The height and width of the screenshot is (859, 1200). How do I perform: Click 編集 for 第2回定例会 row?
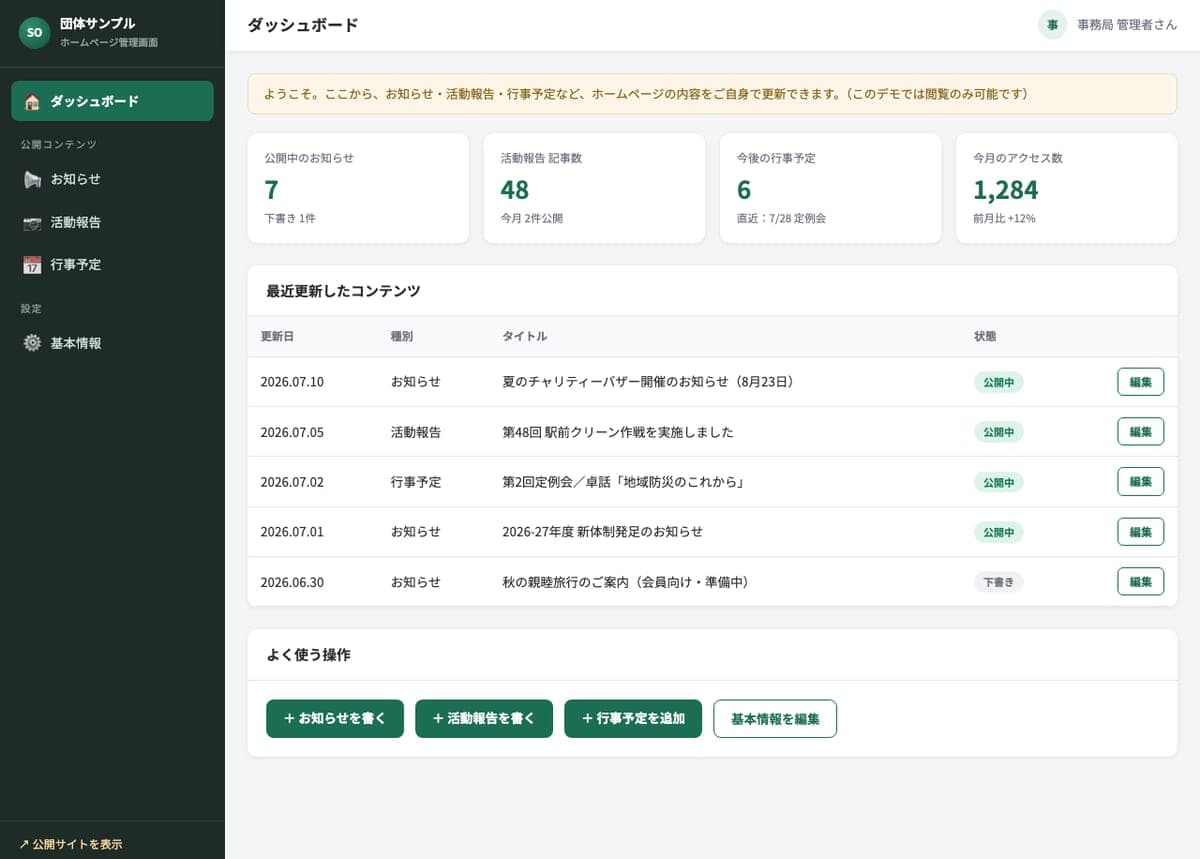[x=1140, y=481]
